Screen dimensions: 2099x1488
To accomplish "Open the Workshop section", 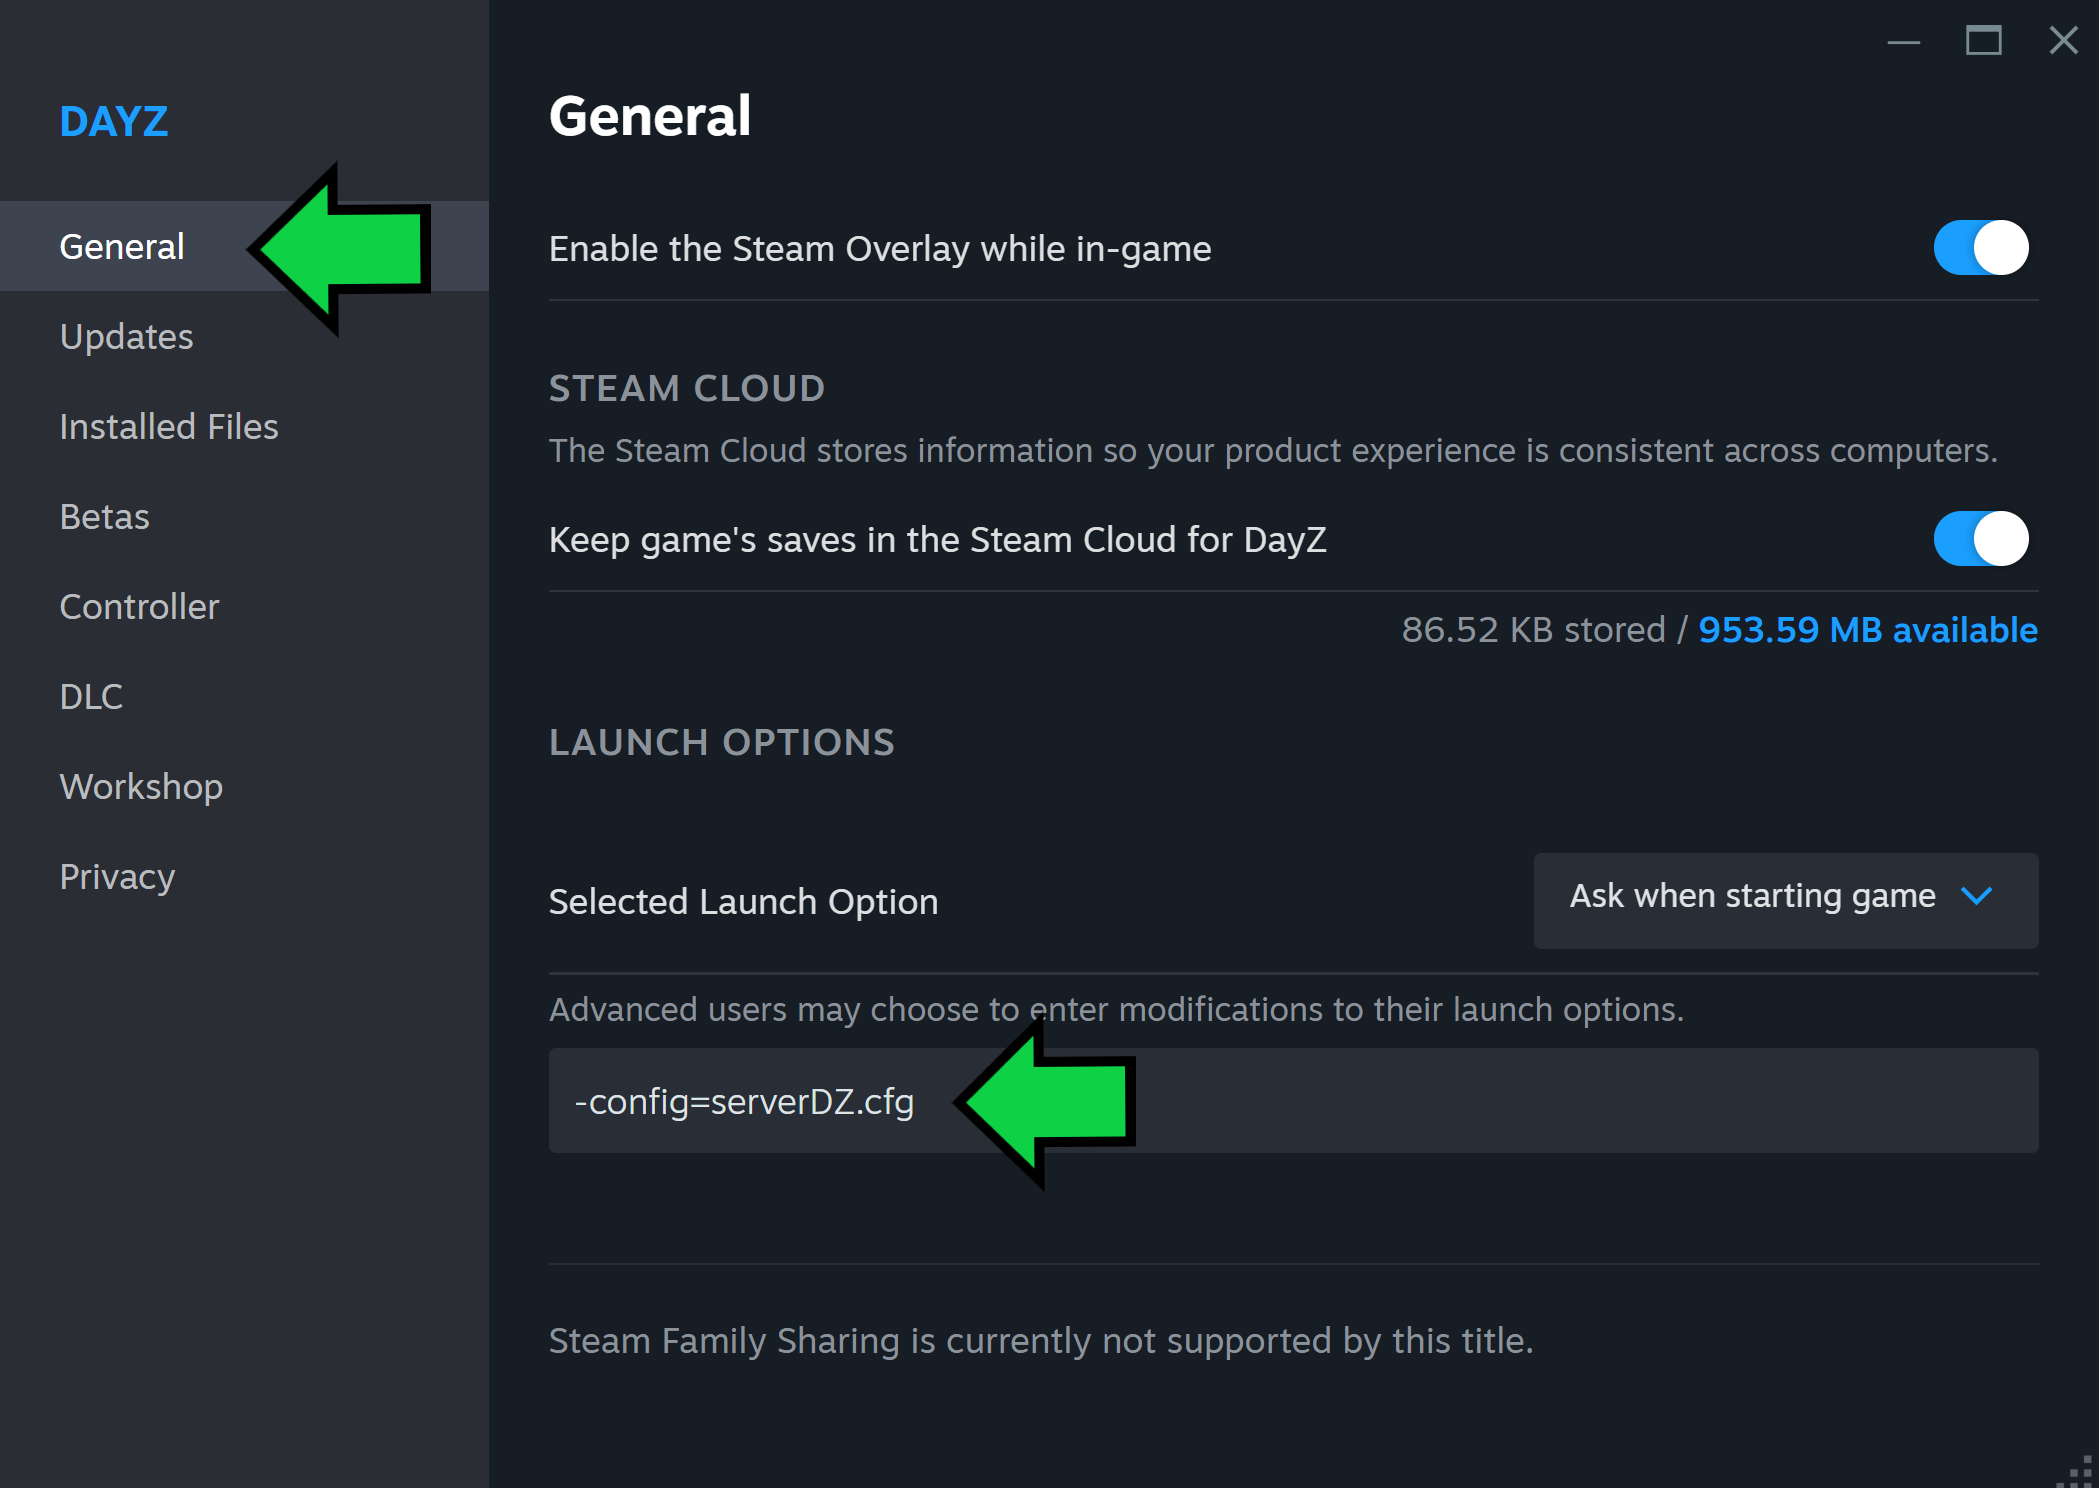I will (x=141, y=787).
